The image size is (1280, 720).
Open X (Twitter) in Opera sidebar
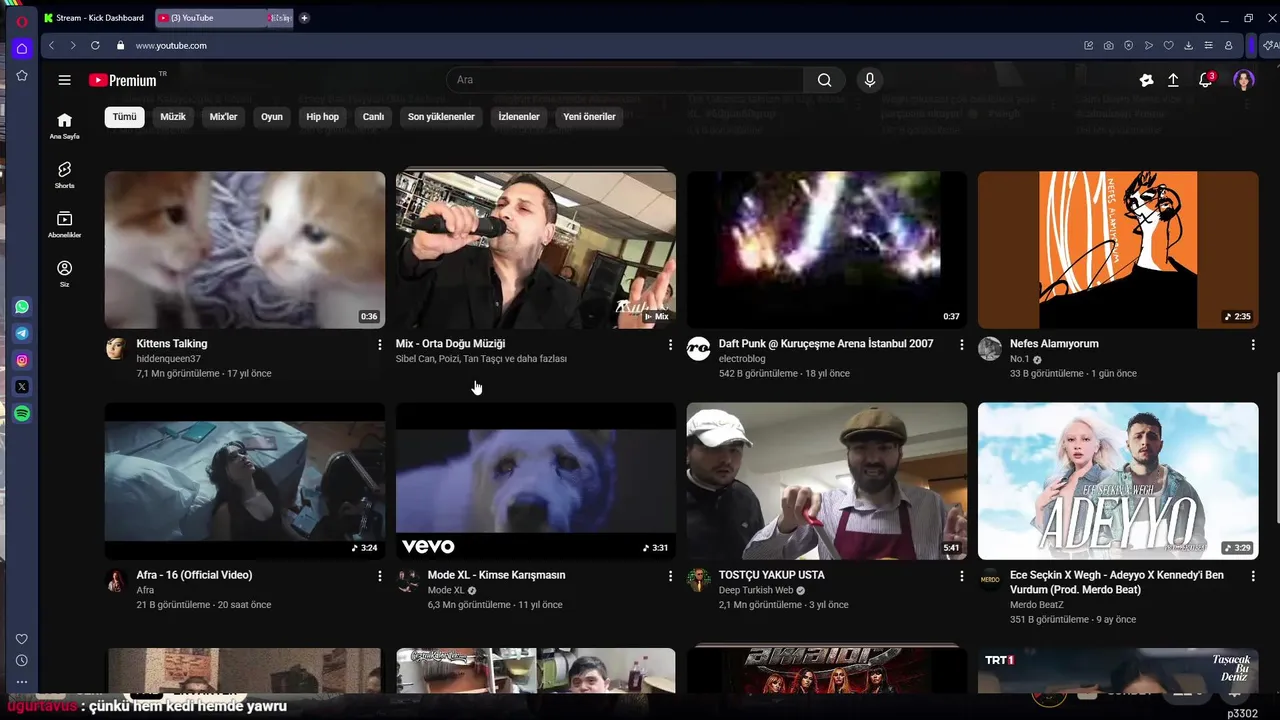(x=22, y=386)
